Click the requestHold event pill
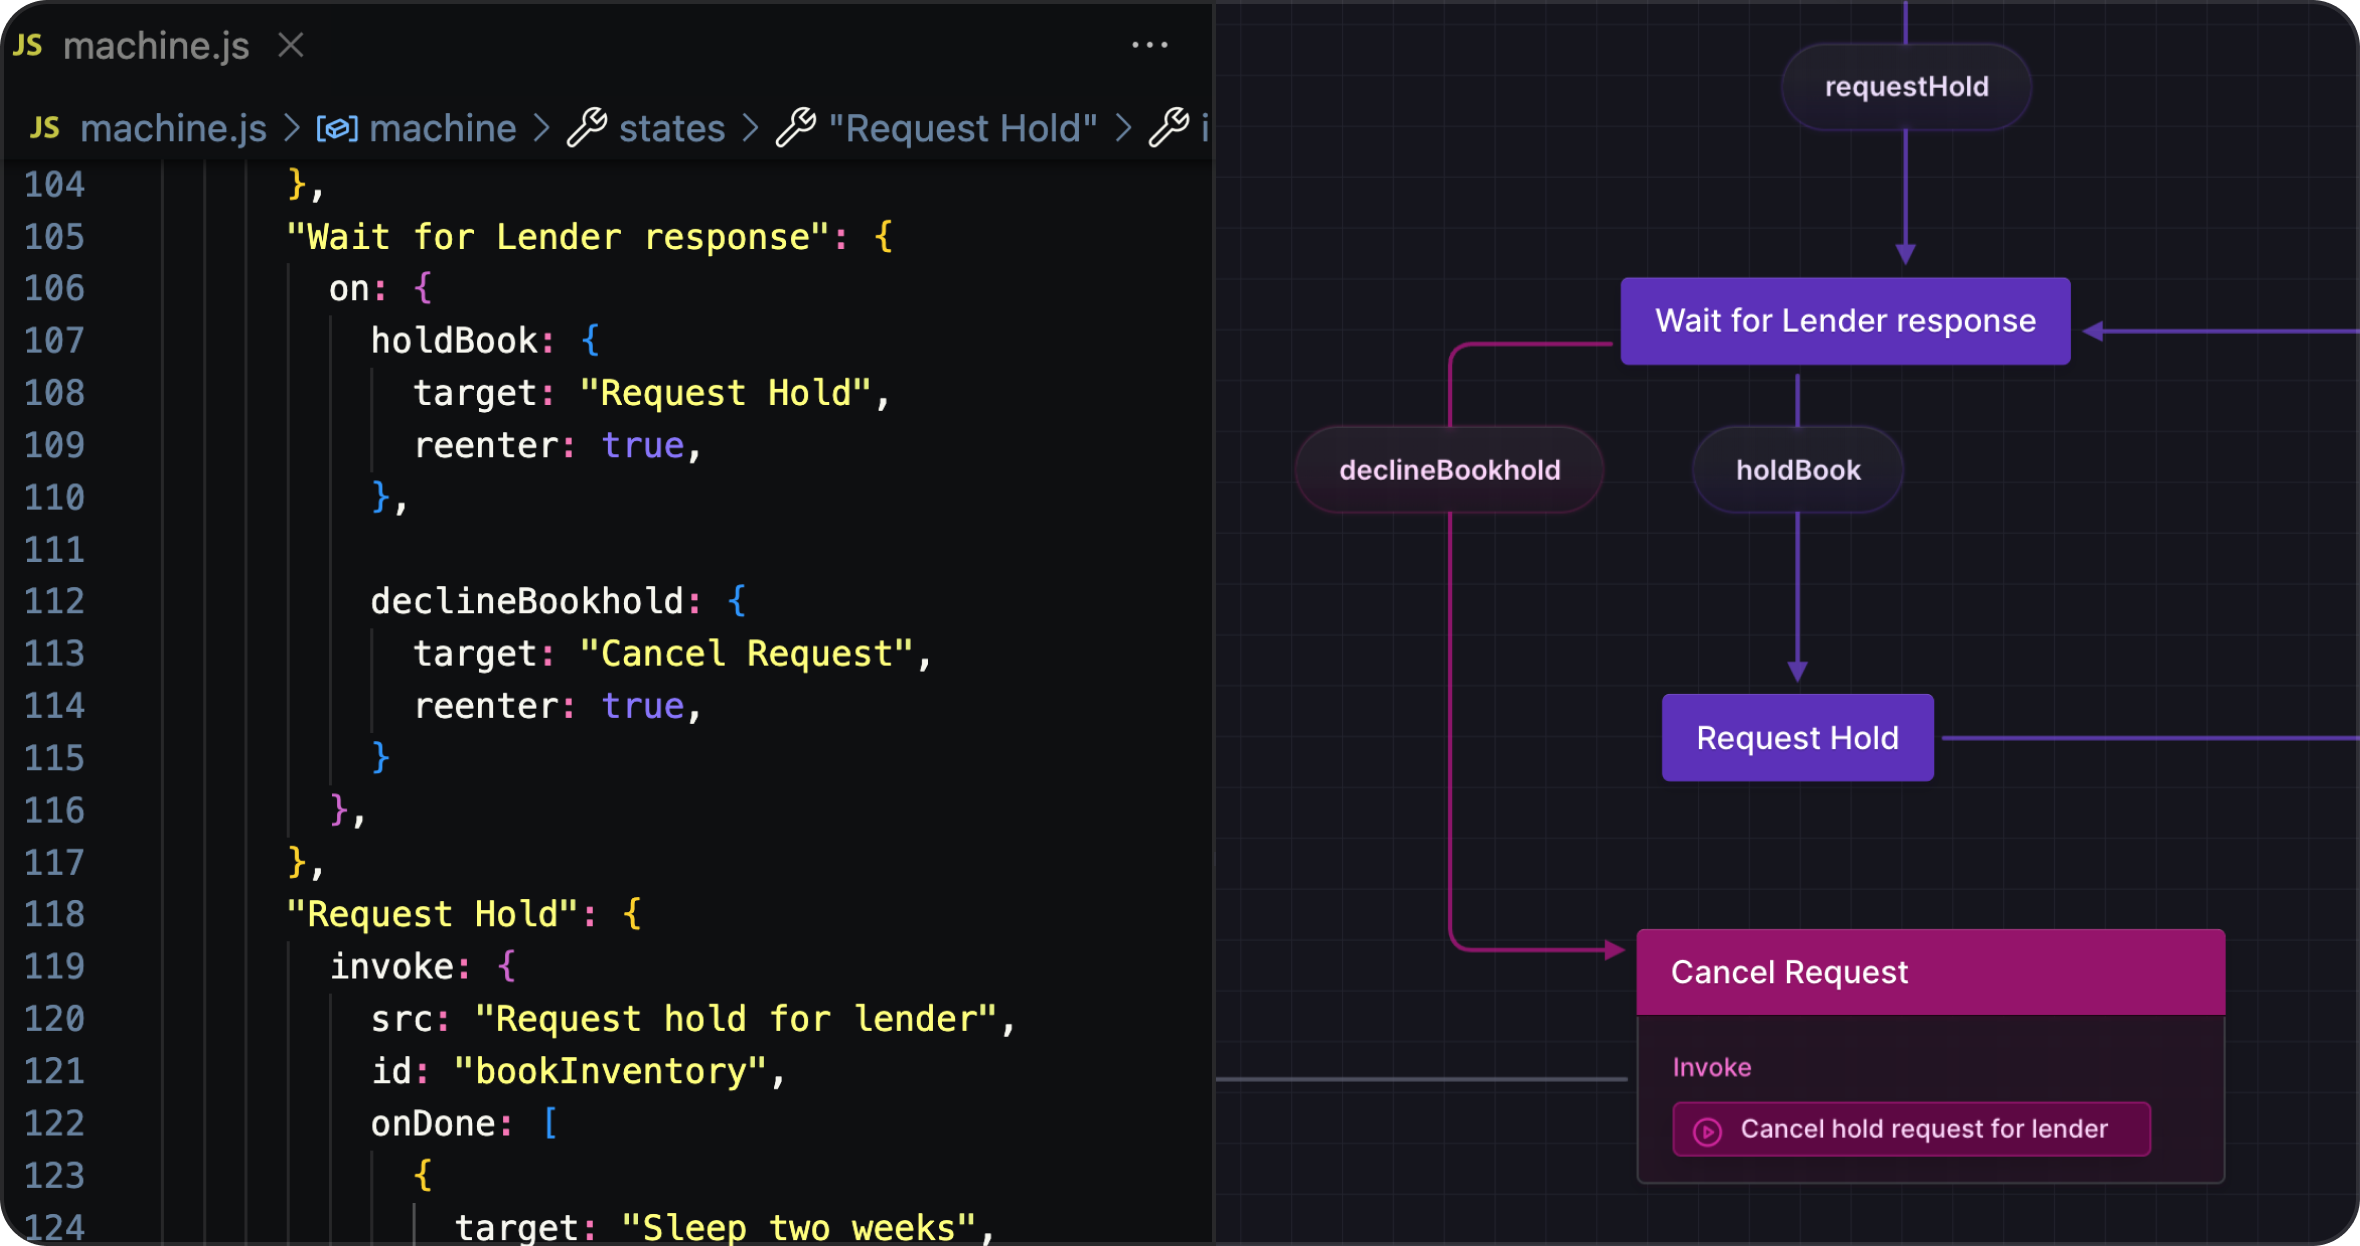 [1905, 87]
